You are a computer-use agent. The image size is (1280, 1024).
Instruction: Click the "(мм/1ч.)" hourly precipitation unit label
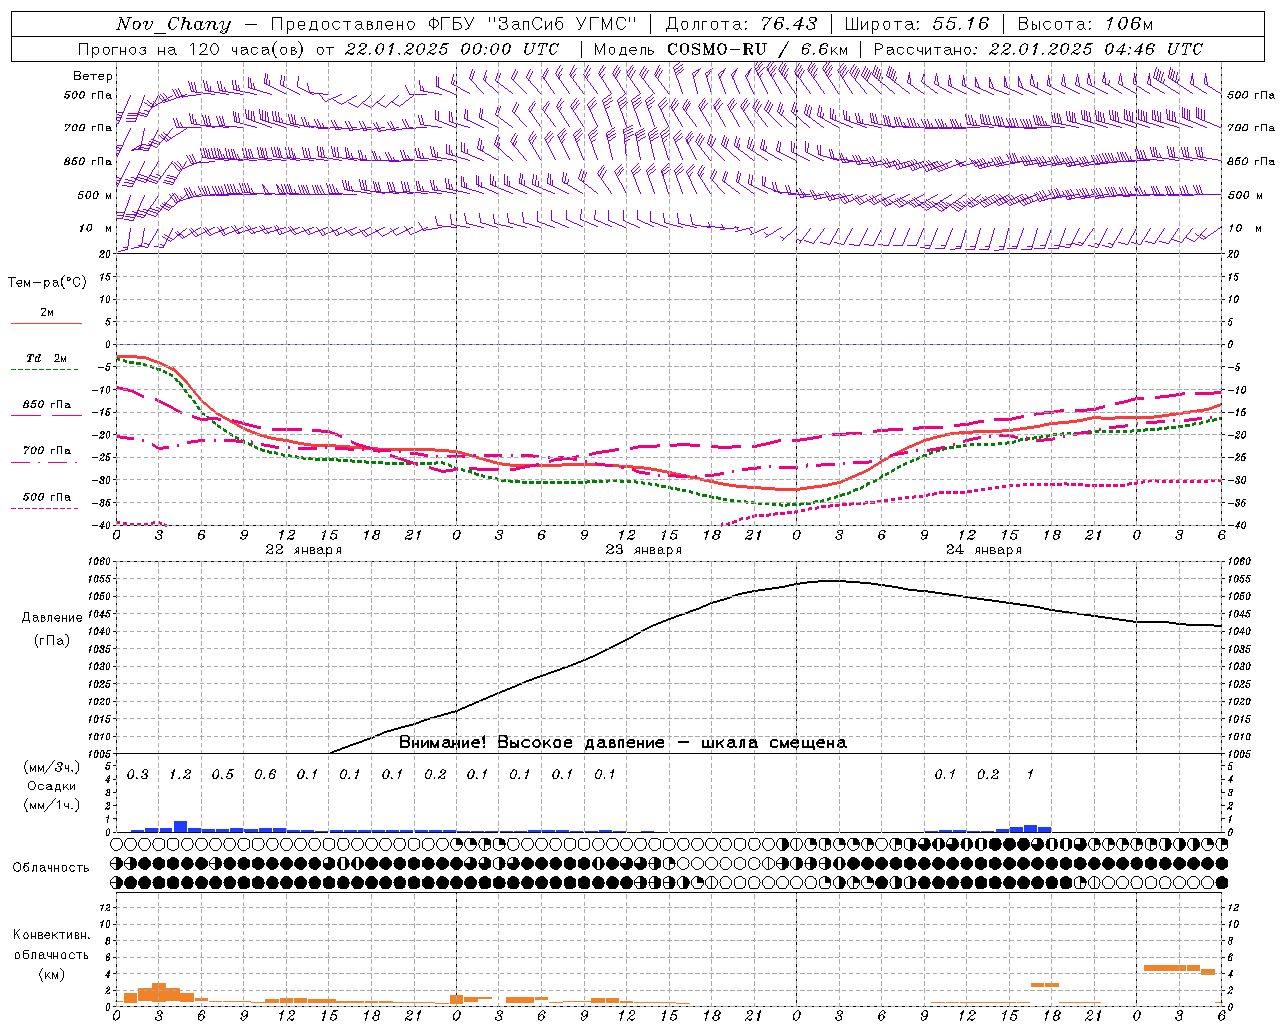click(52, 805)
